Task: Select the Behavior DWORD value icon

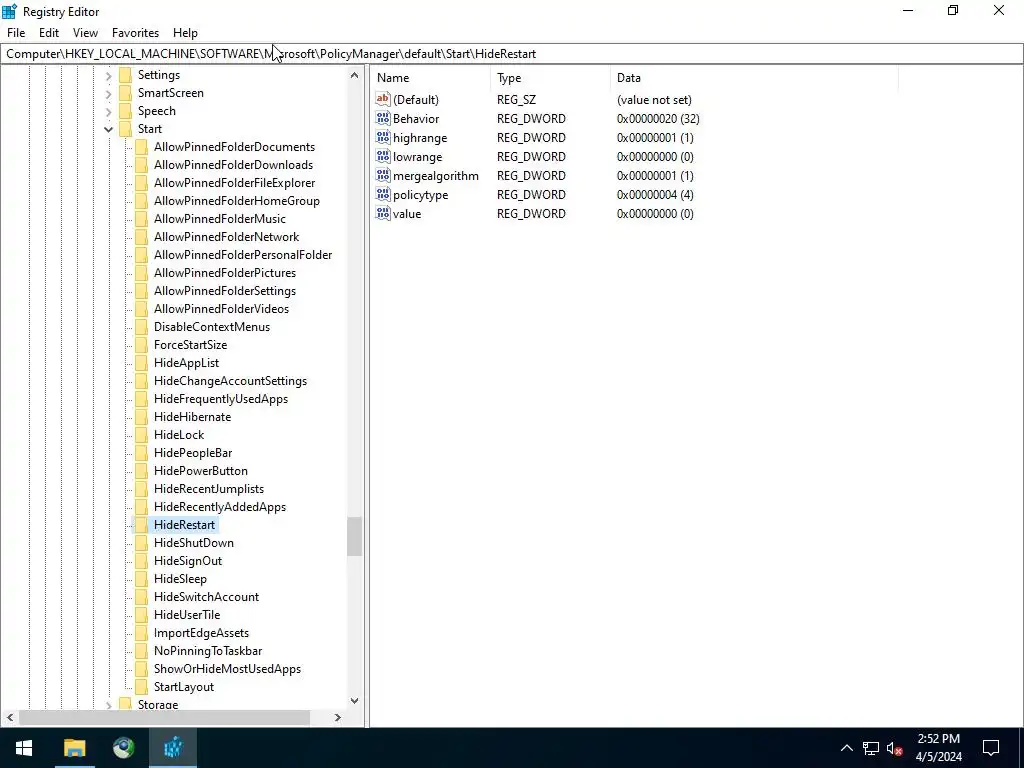Action: pos(383,118)
